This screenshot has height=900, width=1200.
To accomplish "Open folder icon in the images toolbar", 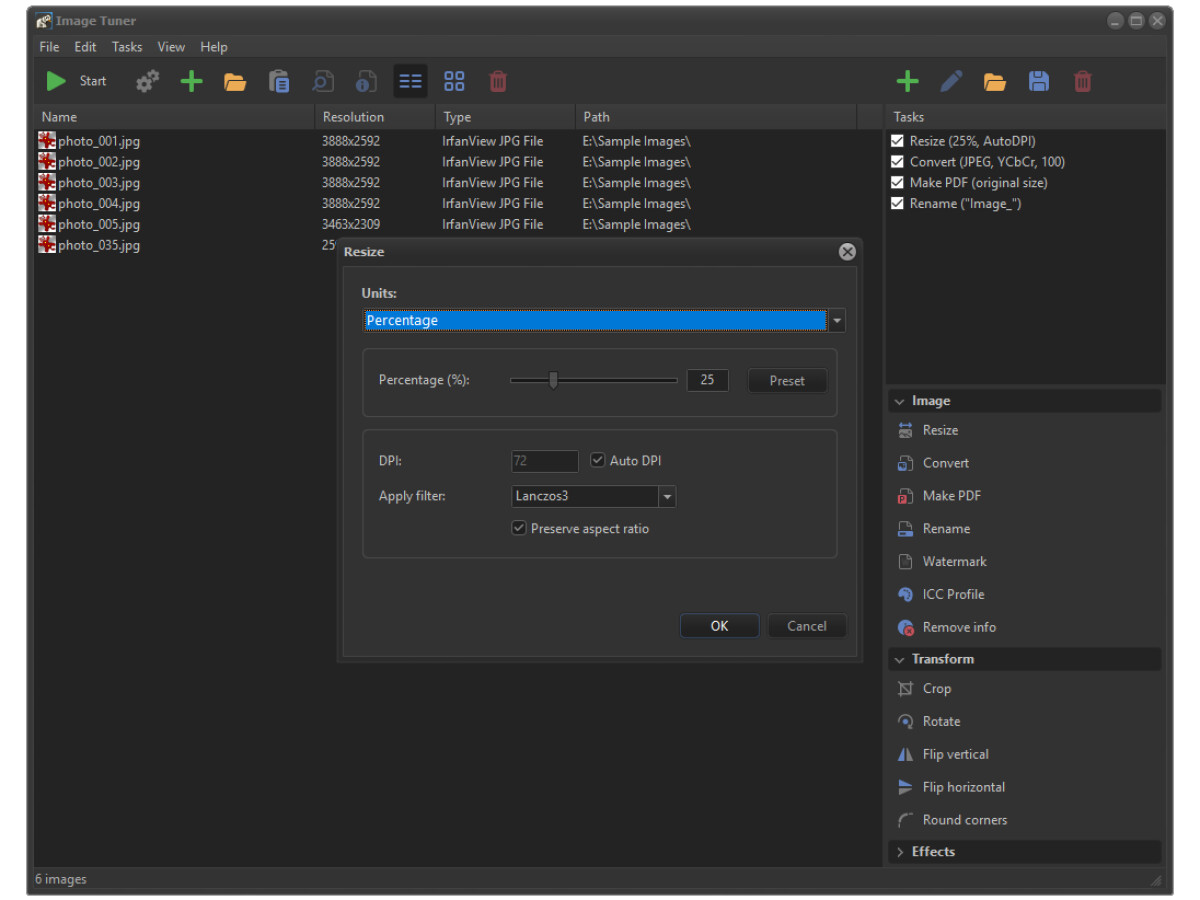I will pyautogui.click(x=235, y=82).
